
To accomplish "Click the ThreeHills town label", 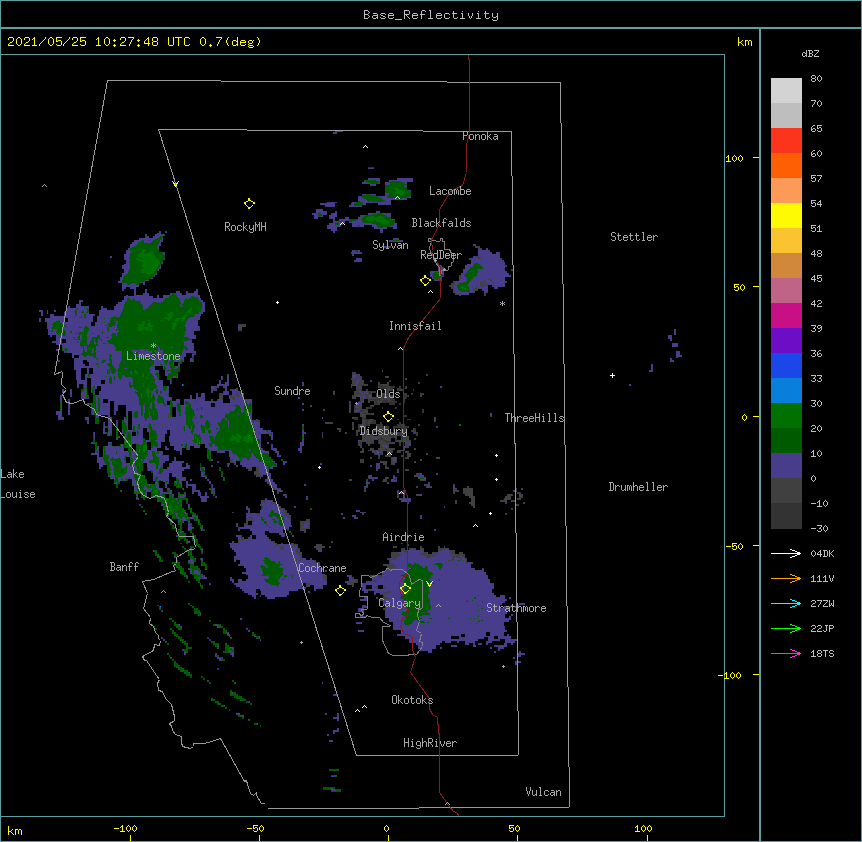I will pos(534,418).
